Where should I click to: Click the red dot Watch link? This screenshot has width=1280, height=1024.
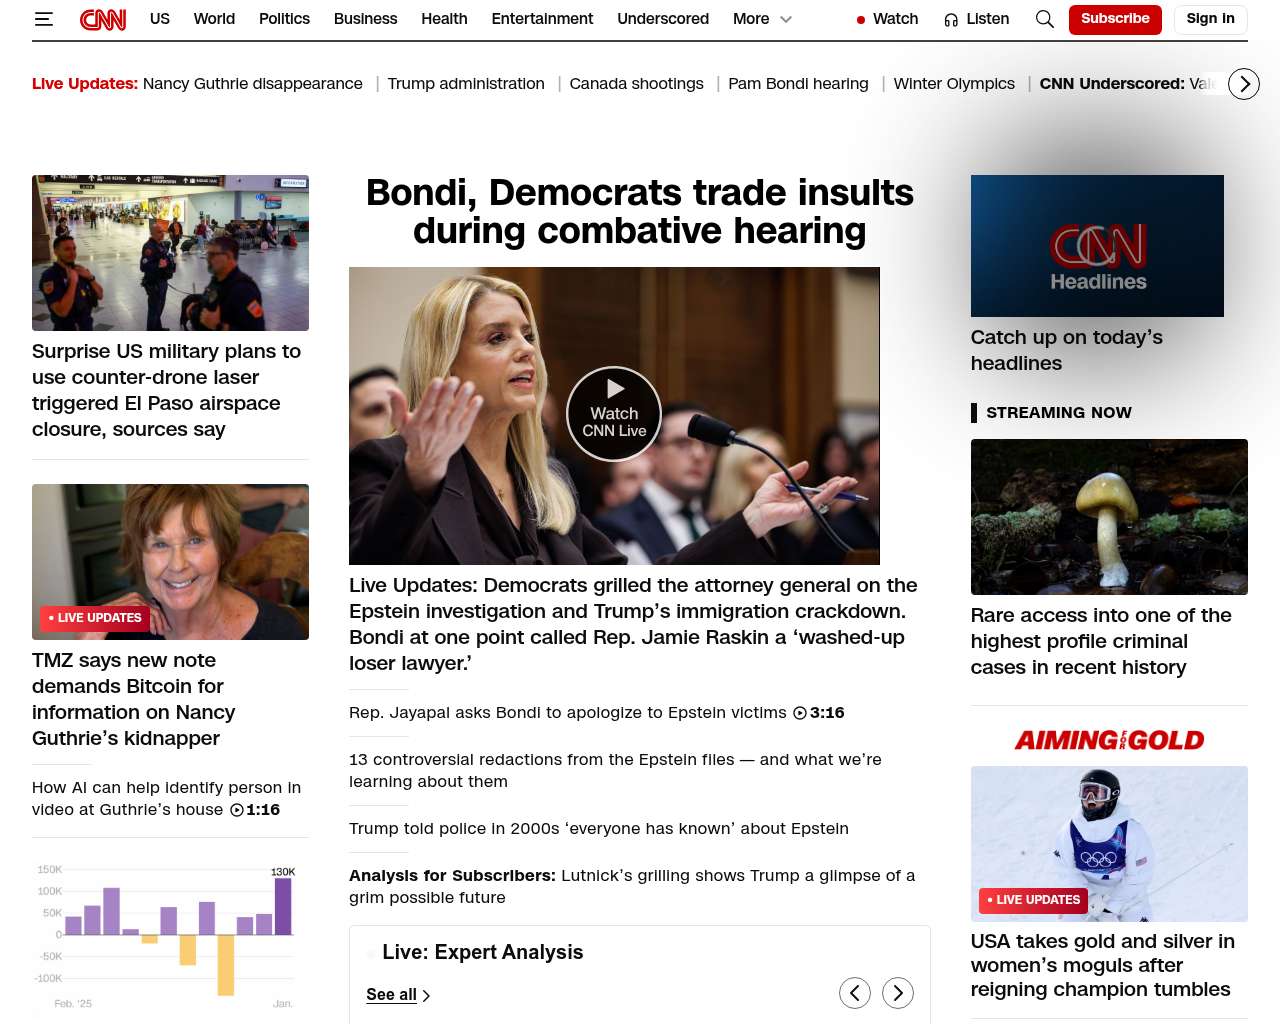coord(887,19)
